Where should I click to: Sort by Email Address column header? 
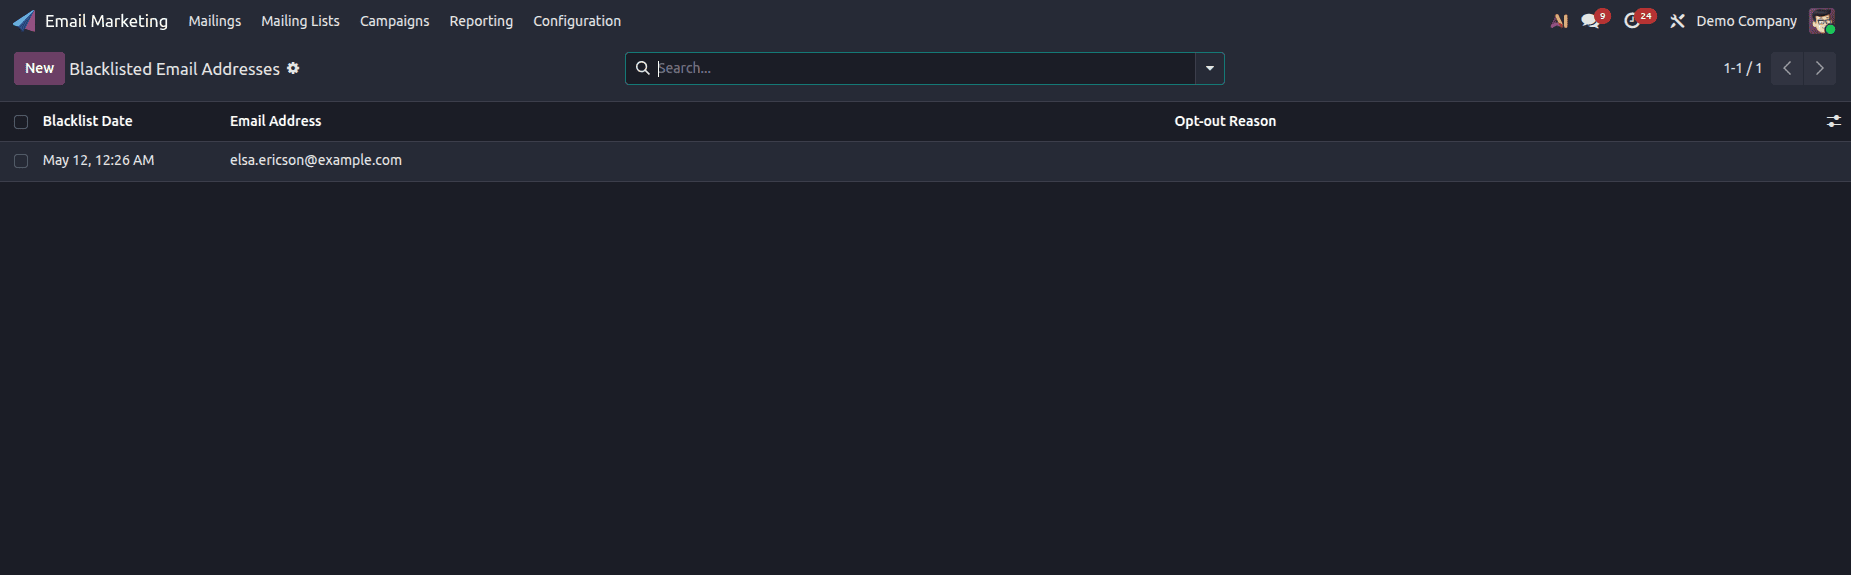[x=275, y=121]
